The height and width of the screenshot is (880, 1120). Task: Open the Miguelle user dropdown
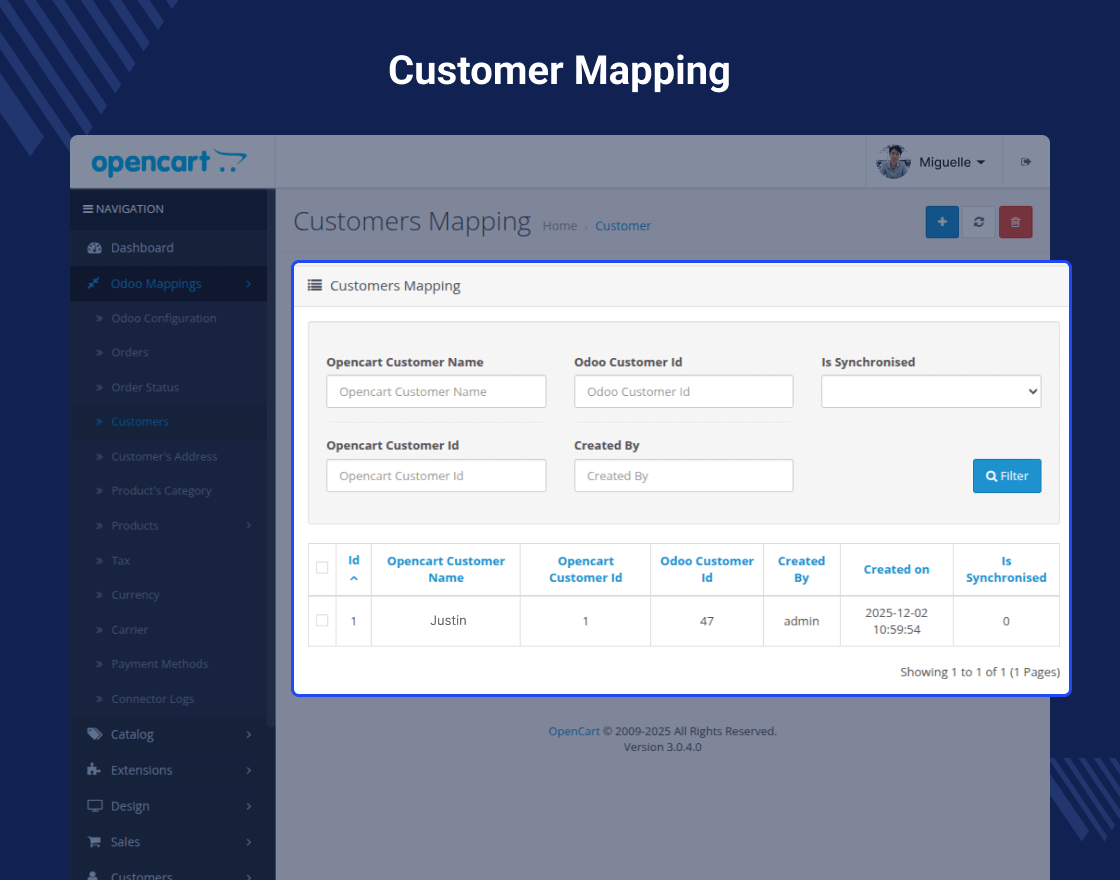[x=951, y=162]
